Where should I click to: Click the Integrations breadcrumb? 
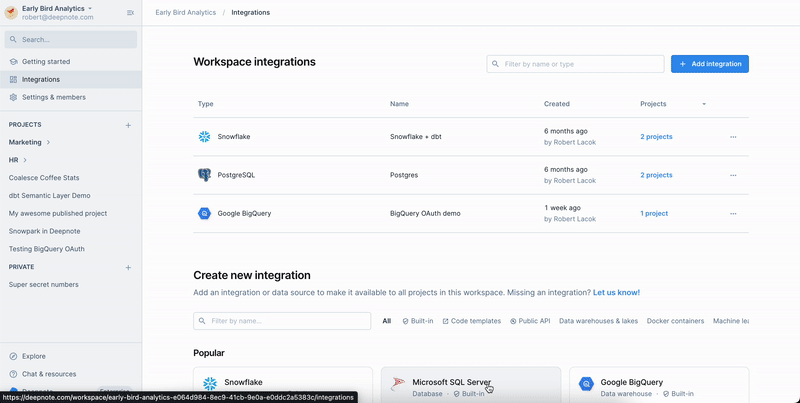tap(251, 13)
